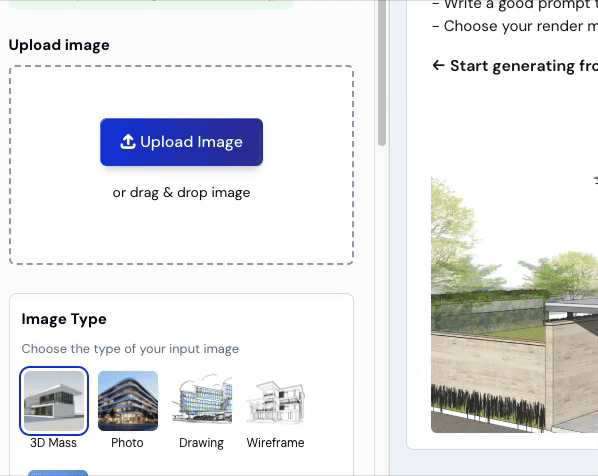Click the Upload Image button
The width and height of the screenshot is (598, 476).
[181, 142]
